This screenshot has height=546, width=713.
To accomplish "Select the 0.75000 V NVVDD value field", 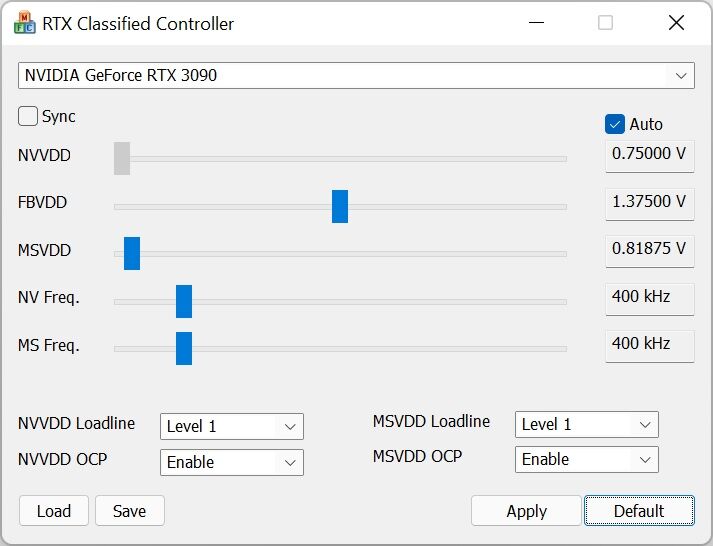I will point(649,156).
